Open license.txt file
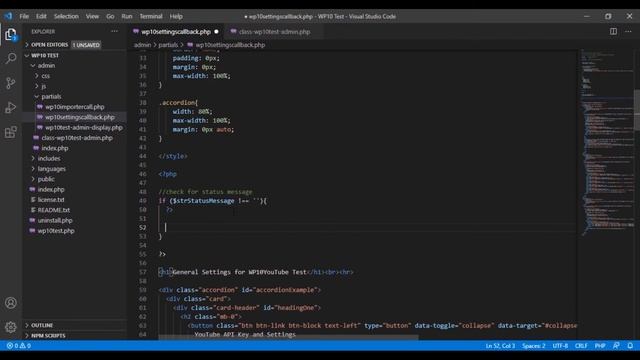Screen dimensions: 640x360 pyautogui.click(x=51, y=200)
